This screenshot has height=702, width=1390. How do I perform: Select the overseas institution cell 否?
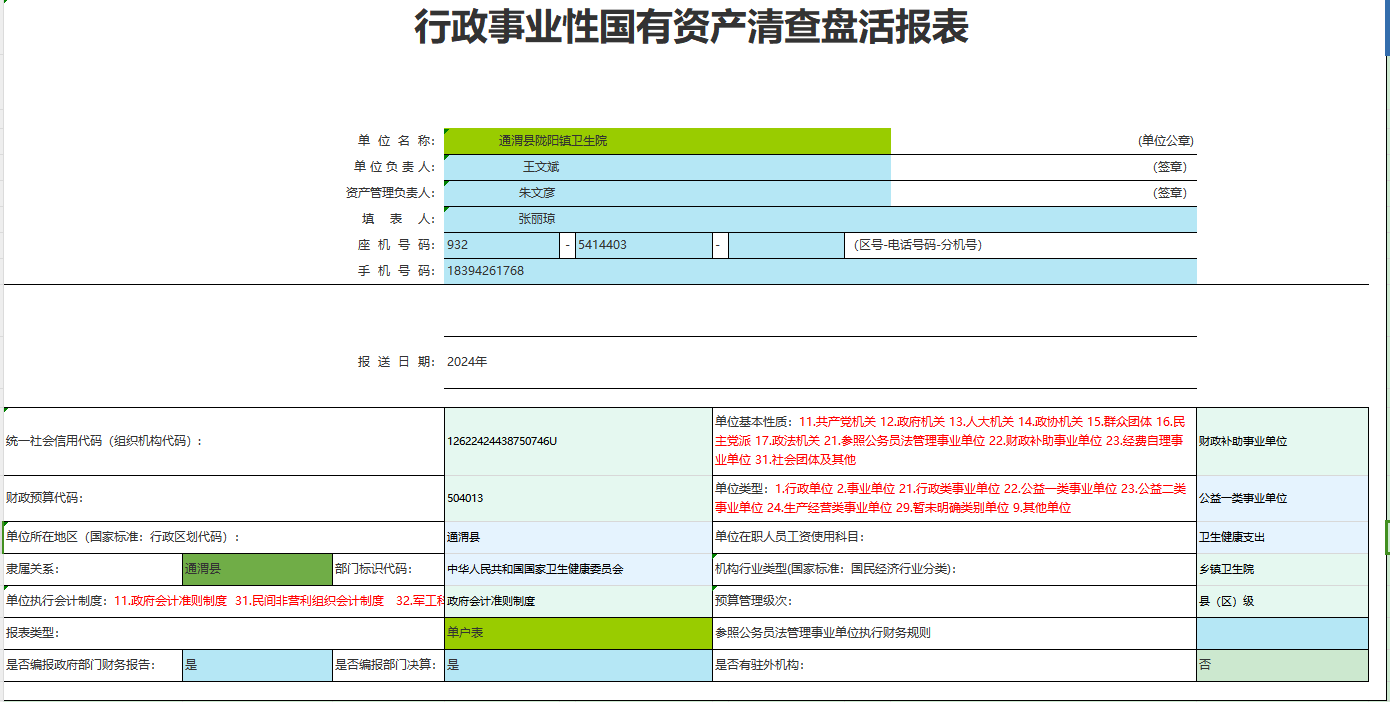coord(1281,665)
